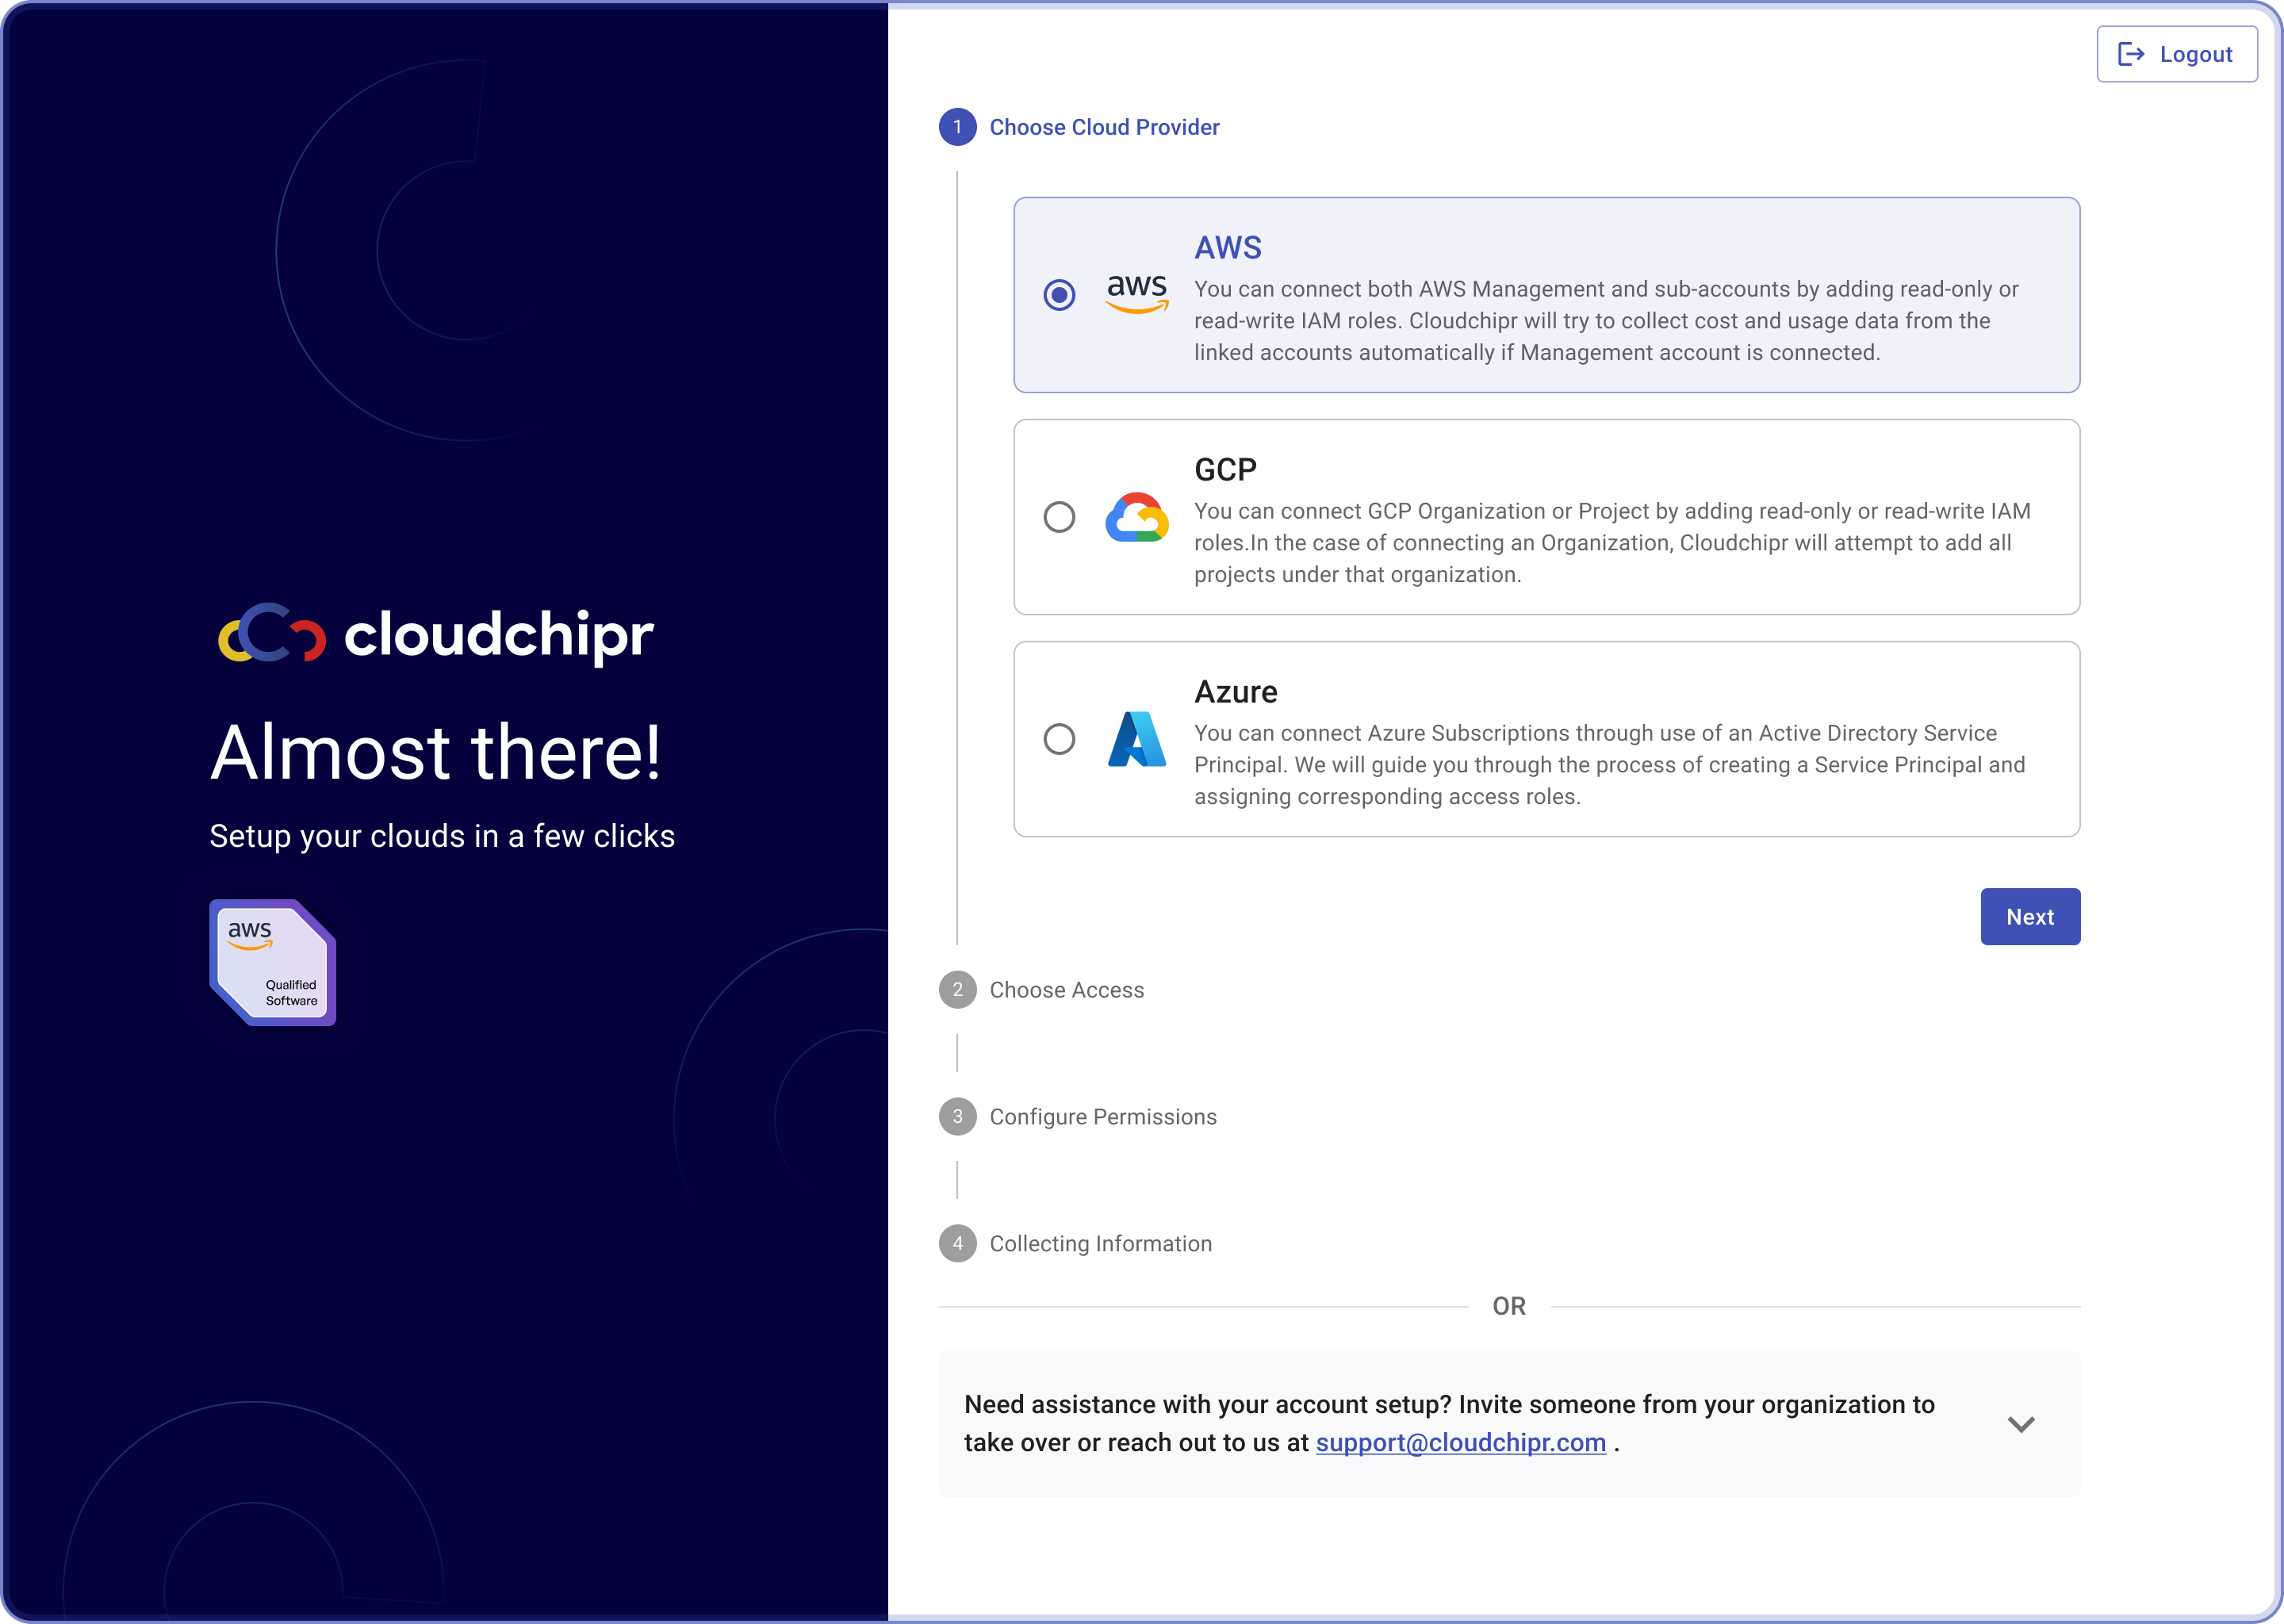Viewport: 2284px width, 1624px height.
Task: Click the GCP card title
Action: pos(1225,469)
